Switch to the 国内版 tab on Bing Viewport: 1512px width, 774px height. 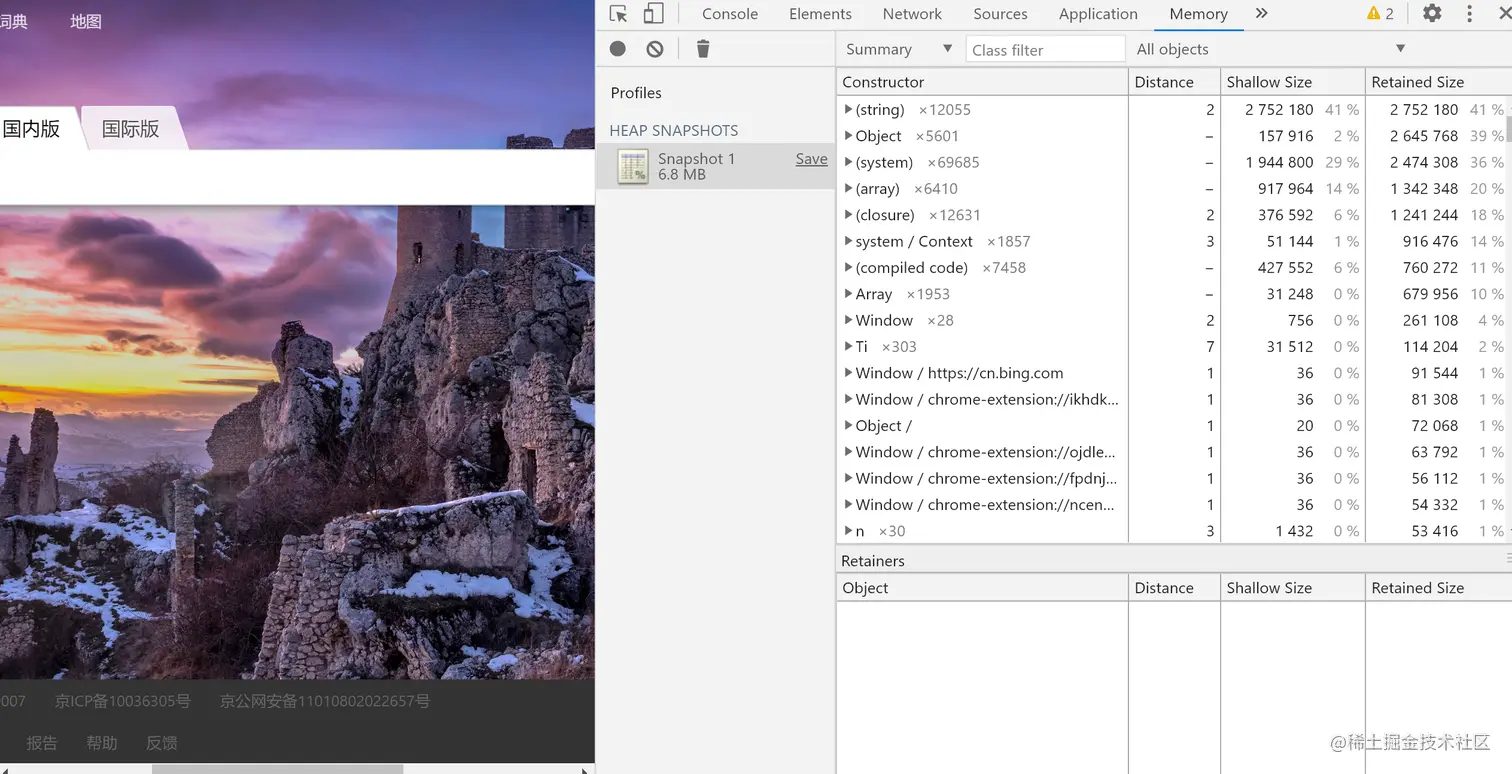pyautogui.click(x=36, y=128)
